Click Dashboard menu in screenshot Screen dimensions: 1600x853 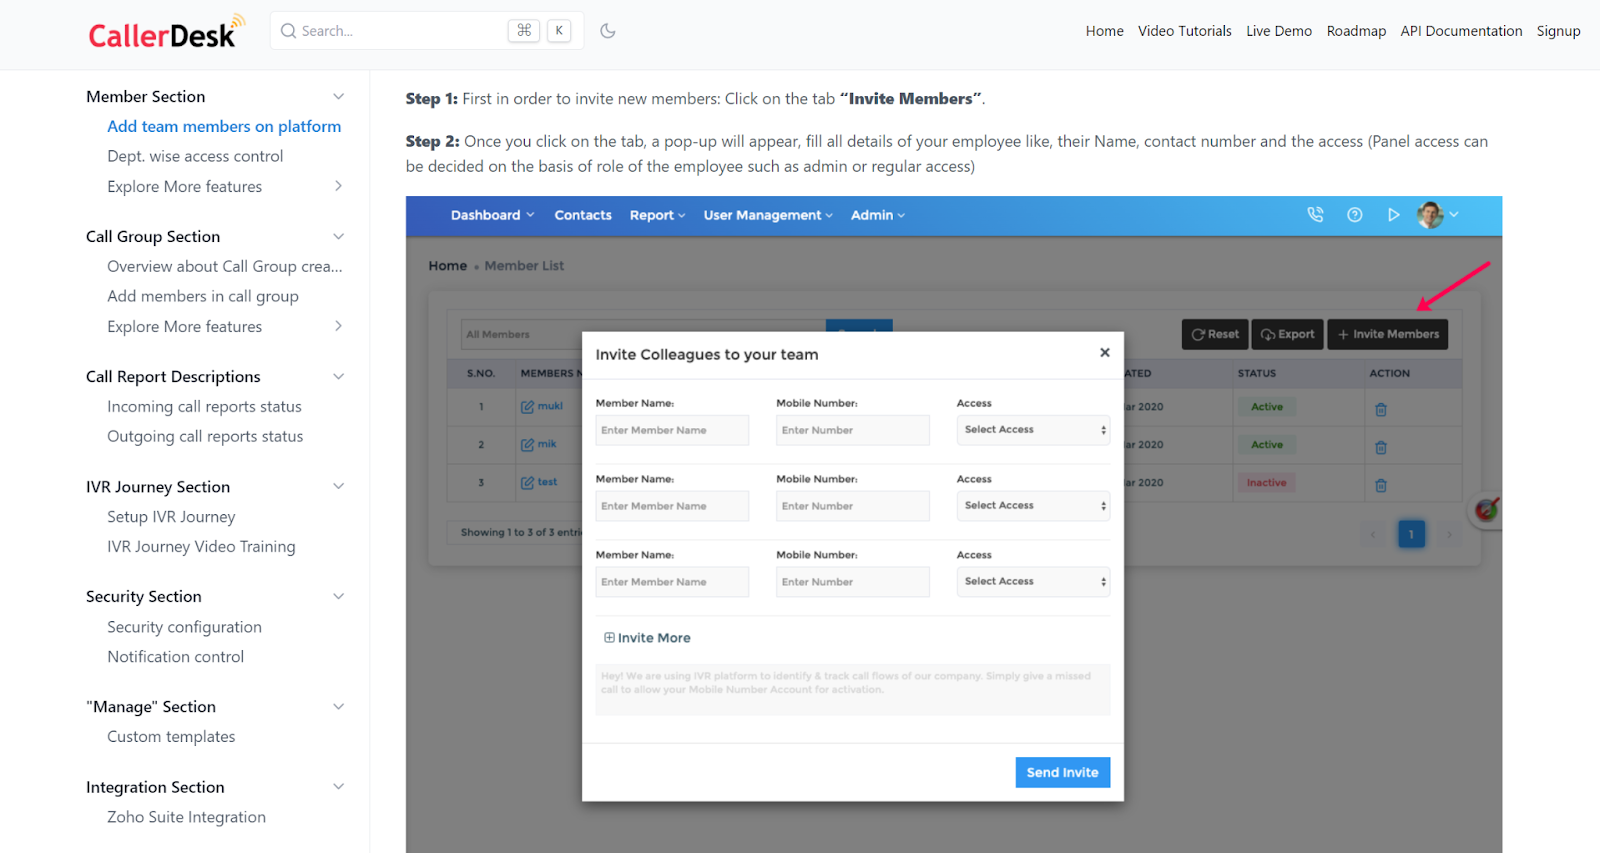click(x=492, y=215)
